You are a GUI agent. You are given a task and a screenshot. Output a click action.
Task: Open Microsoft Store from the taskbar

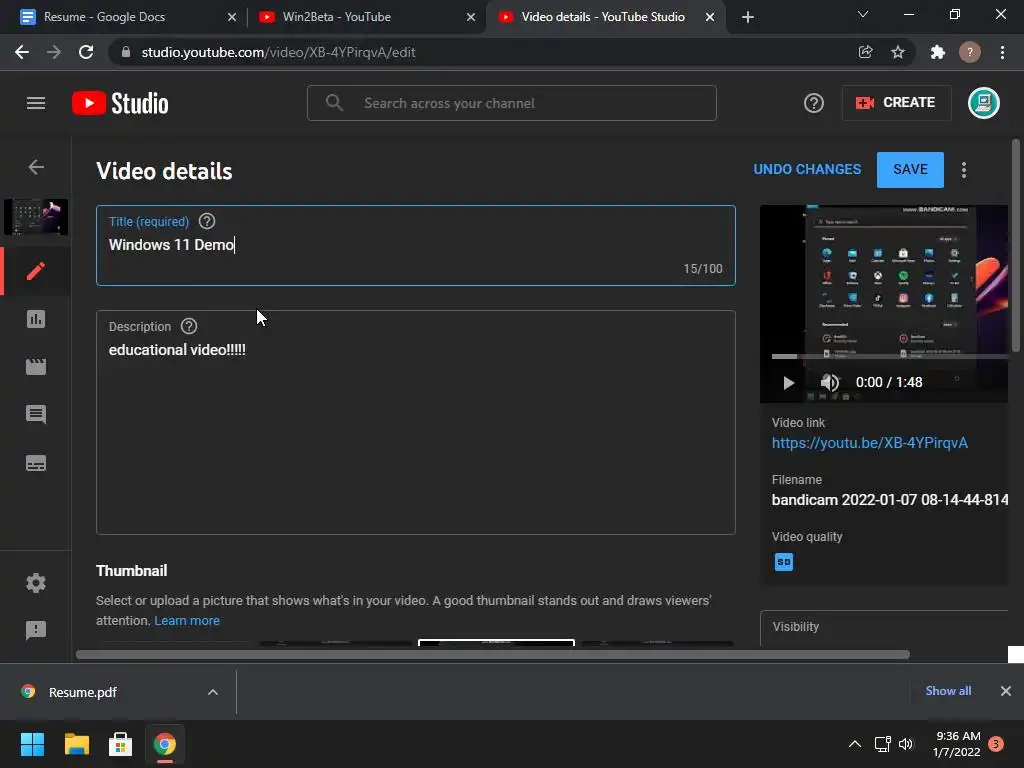pyautogui.click(x=120, y=744)
